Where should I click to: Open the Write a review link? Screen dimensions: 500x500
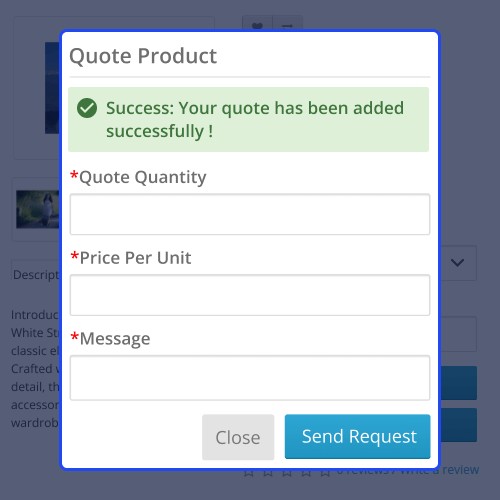pos(439,470)
